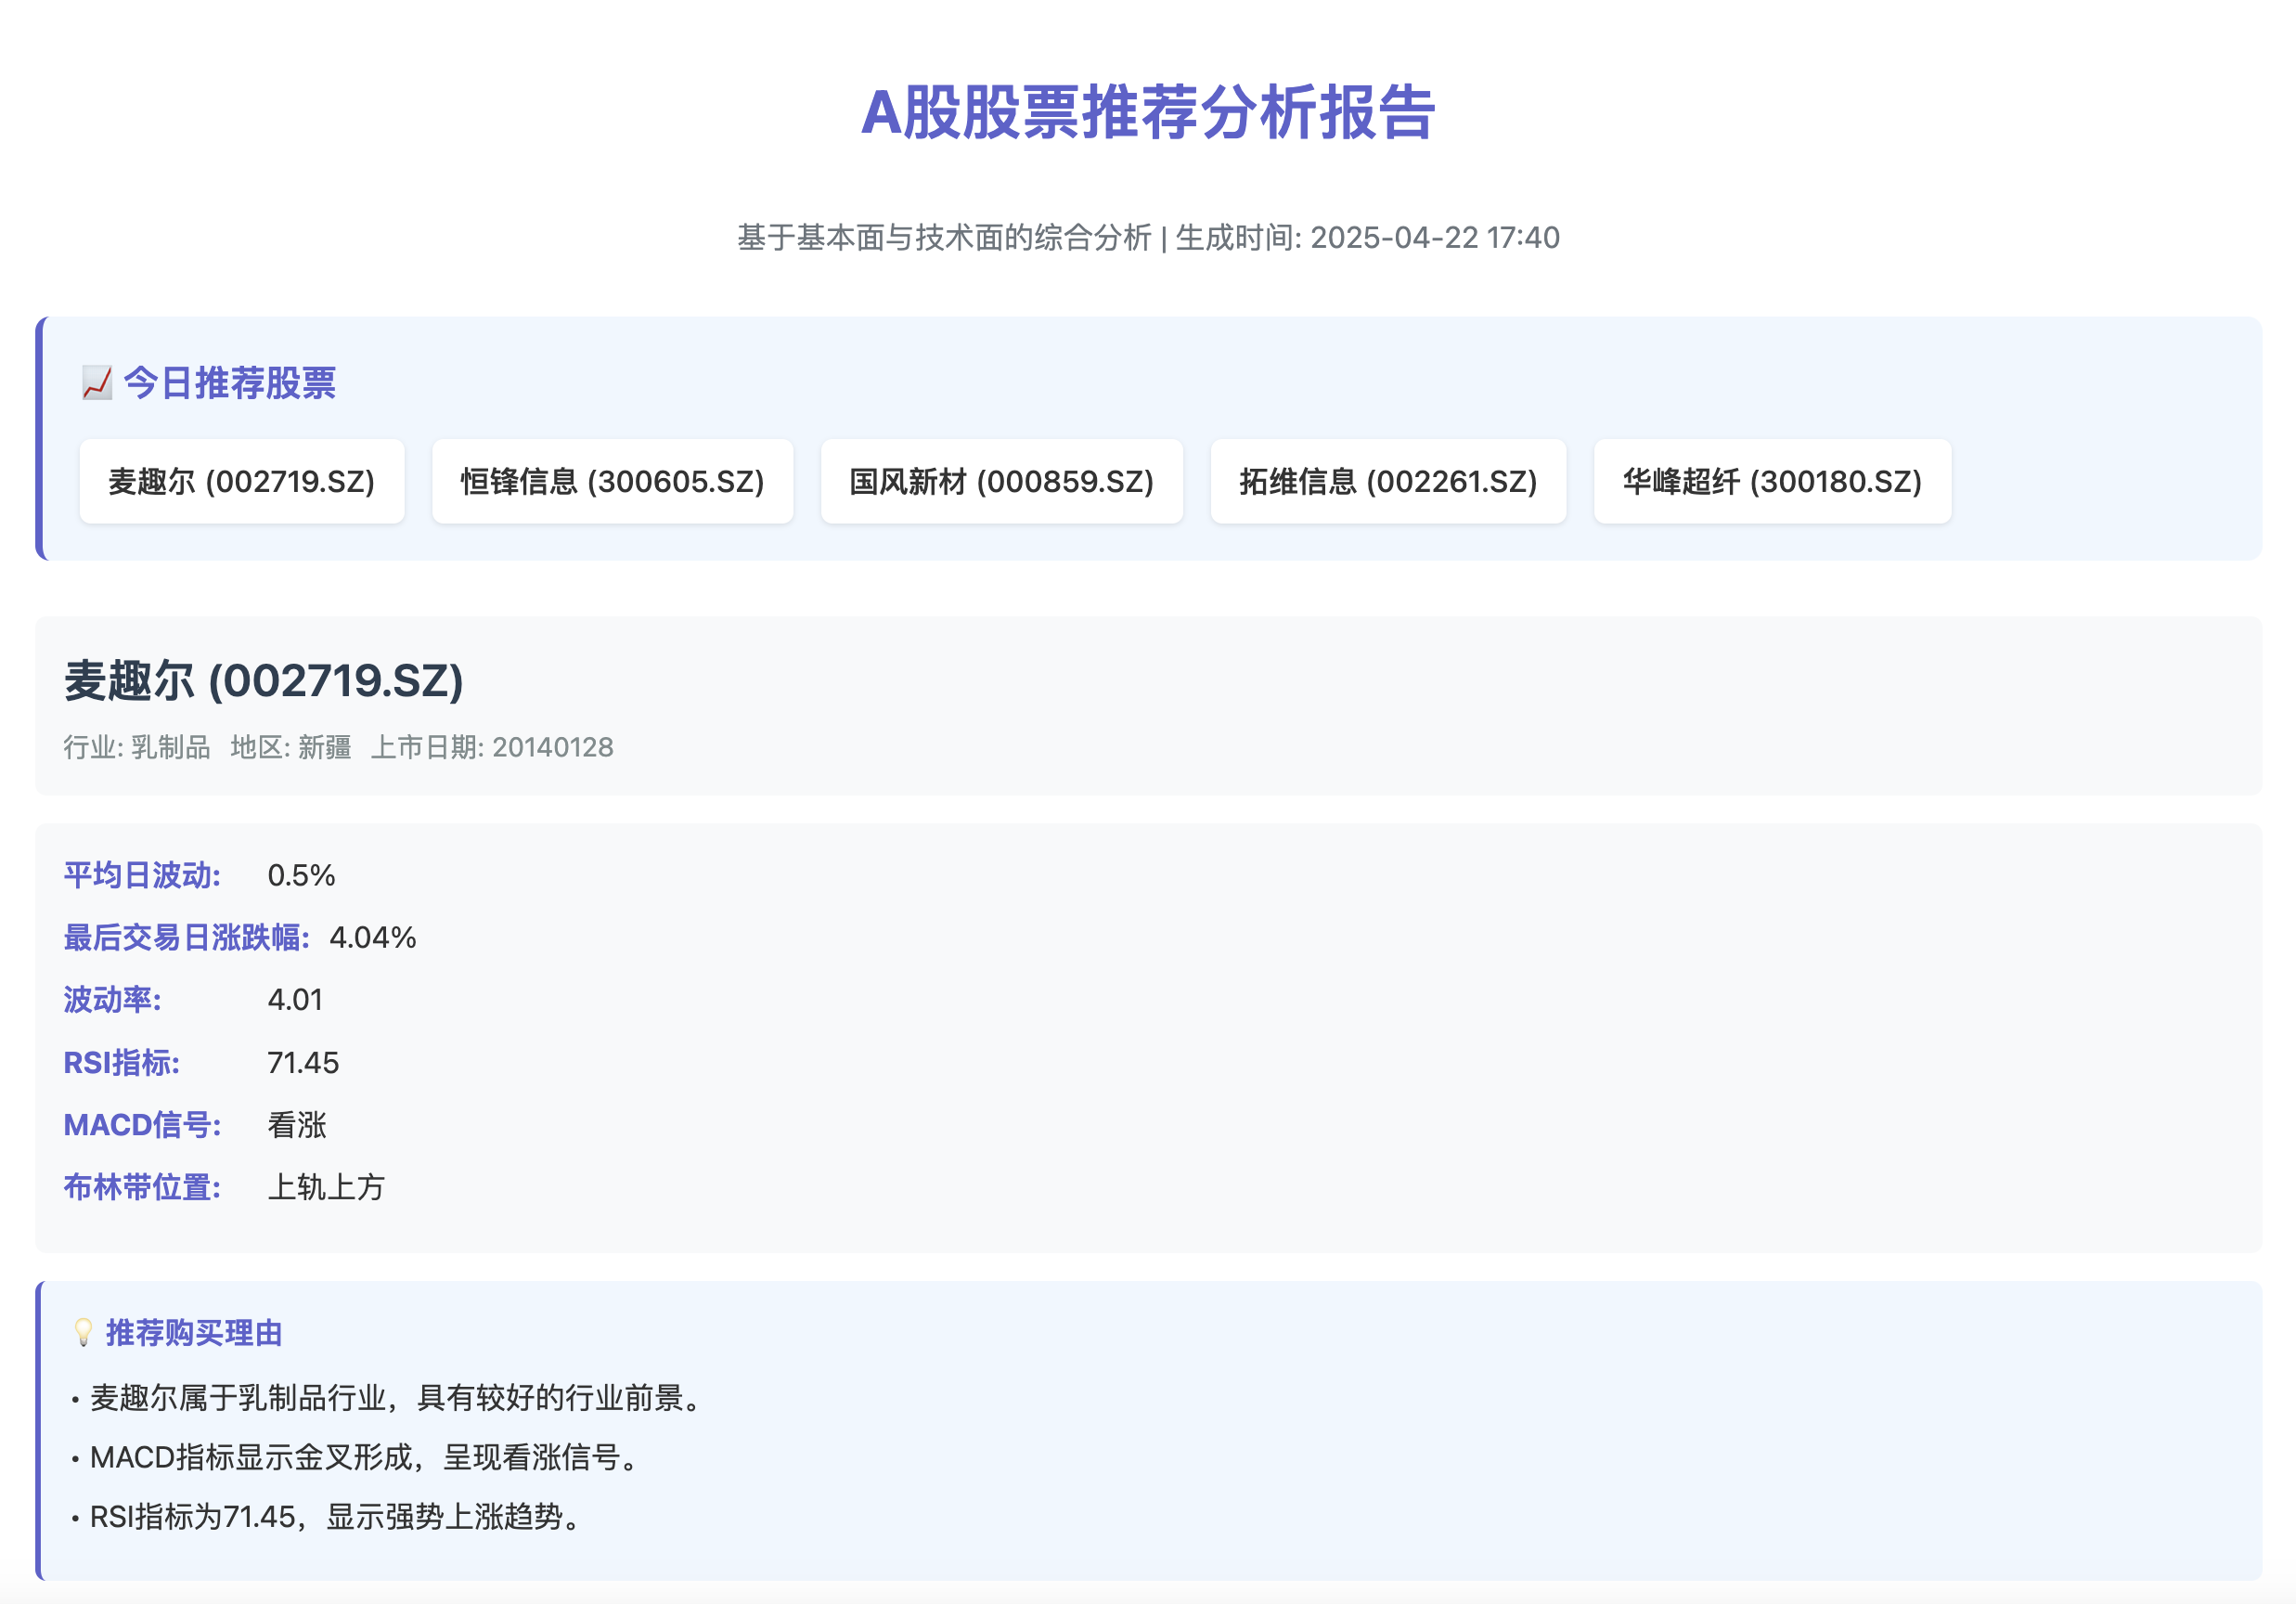Click the 4.01 volatility value
The image size is (2296, 1604).
295,999
